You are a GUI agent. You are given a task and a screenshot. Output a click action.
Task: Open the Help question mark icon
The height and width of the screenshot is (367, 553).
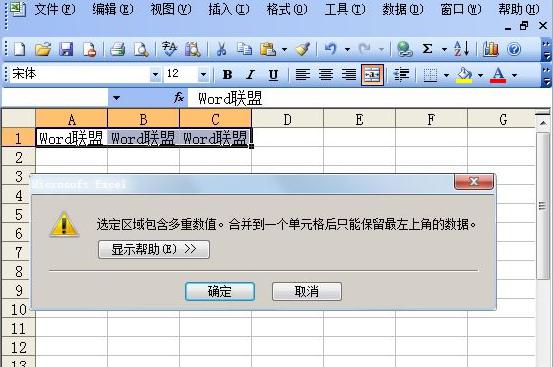(514, 49)
